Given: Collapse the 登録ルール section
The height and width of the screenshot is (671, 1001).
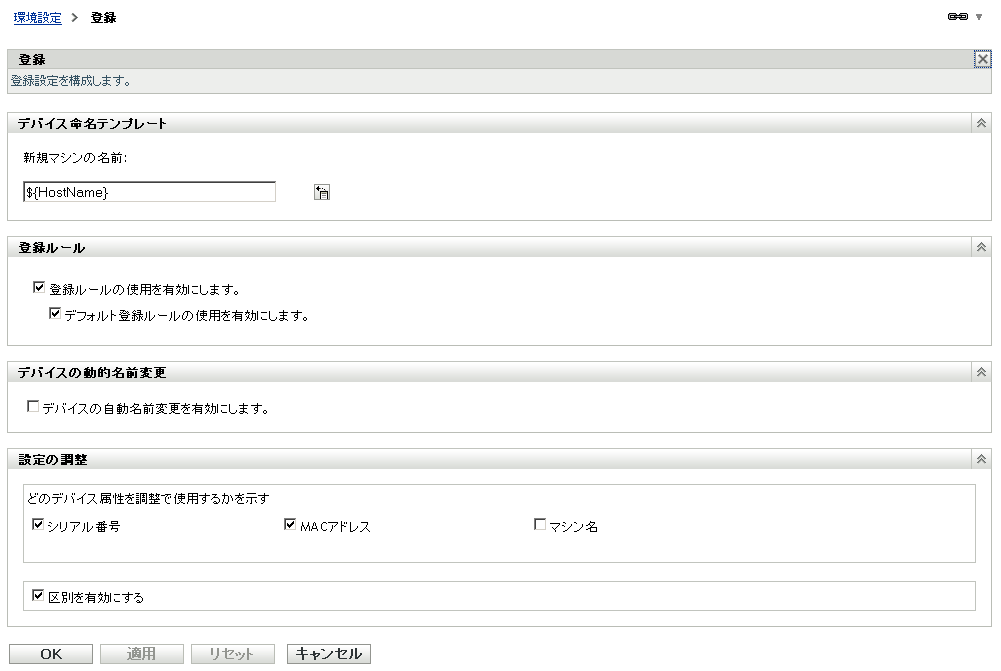Looking at the screenshot, I should (980, 247).
